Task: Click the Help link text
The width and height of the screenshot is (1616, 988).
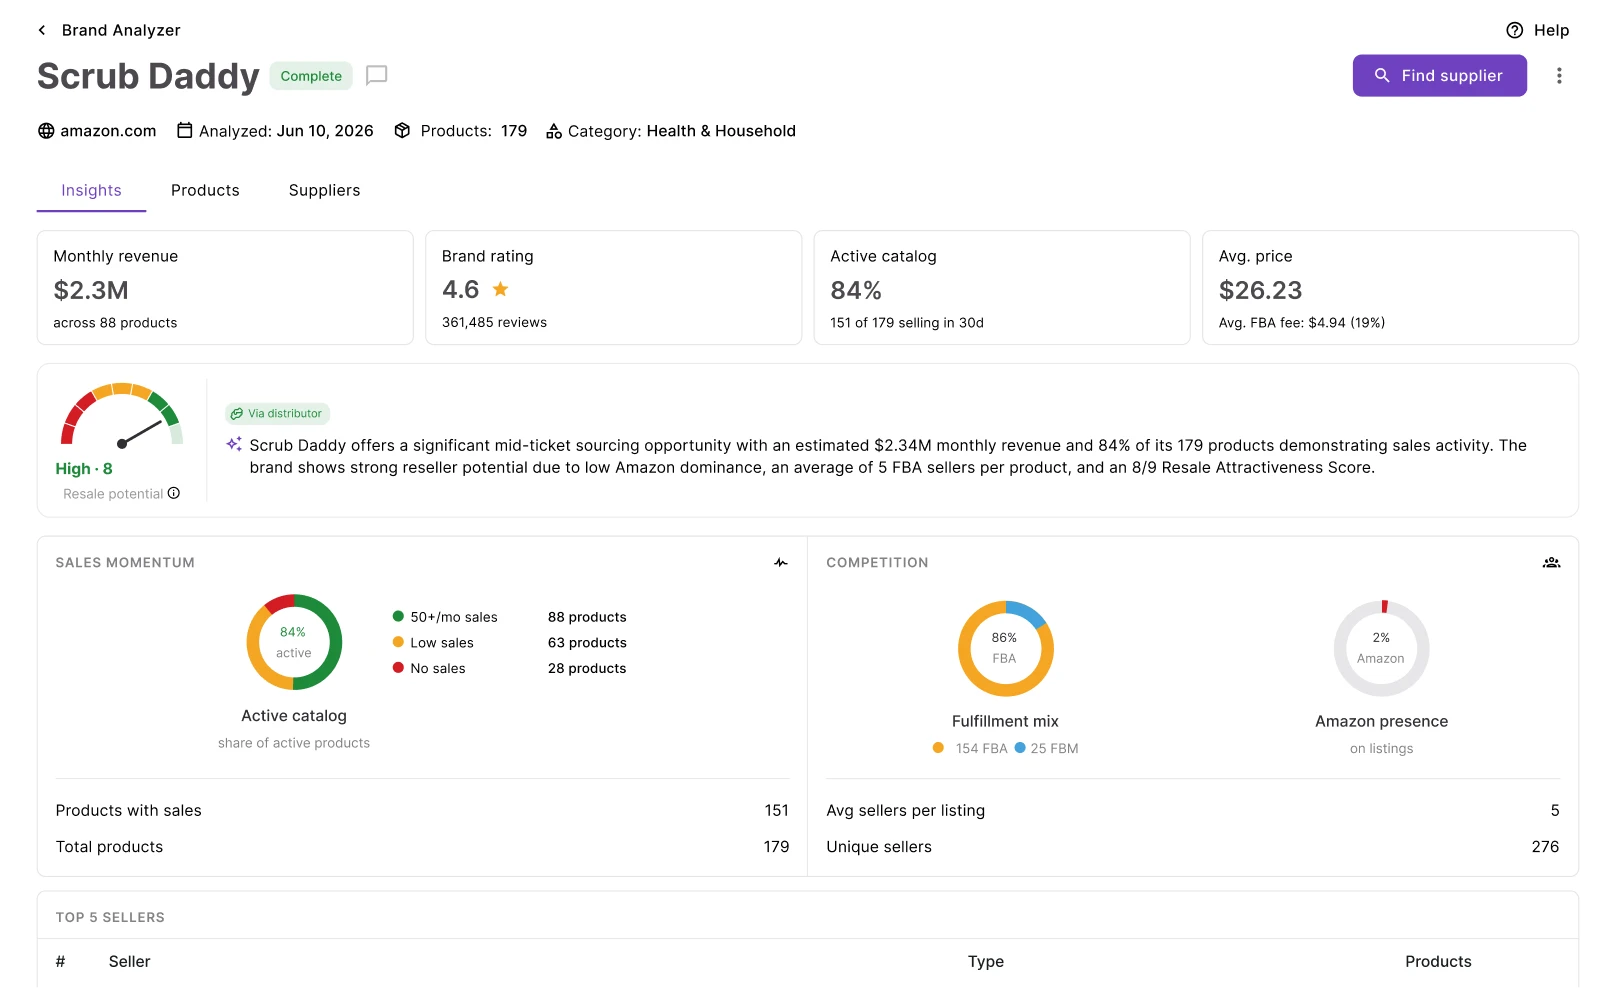Action: [1551, 30]
